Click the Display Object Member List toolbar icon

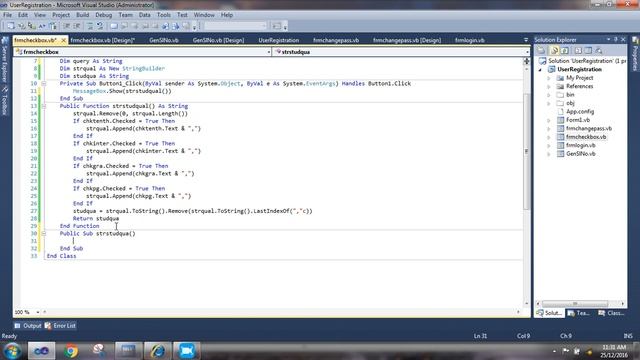coord(11,26)
